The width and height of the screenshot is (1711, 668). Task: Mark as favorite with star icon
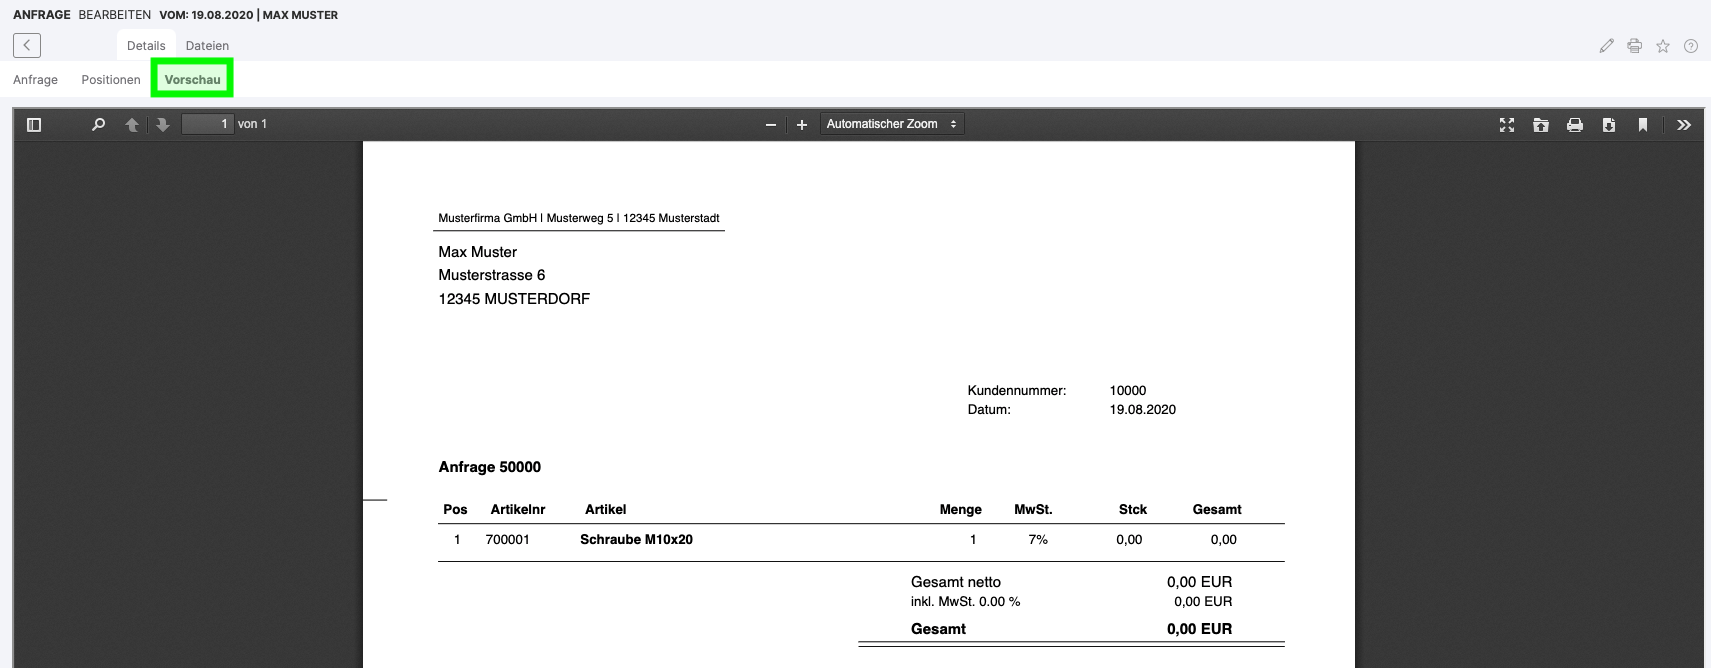click(x=1663, y=46)
